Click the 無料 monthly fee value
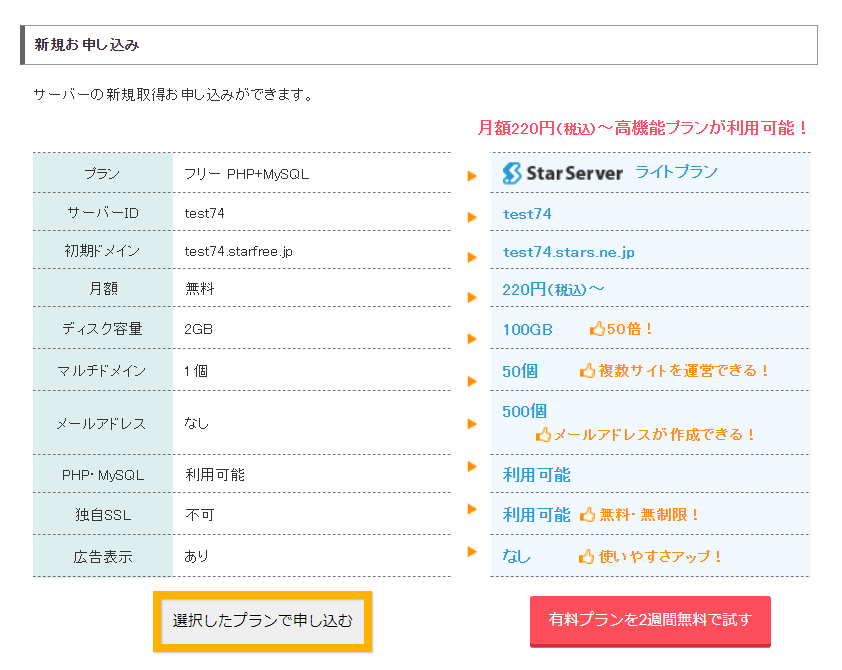 tap(200, 289)
